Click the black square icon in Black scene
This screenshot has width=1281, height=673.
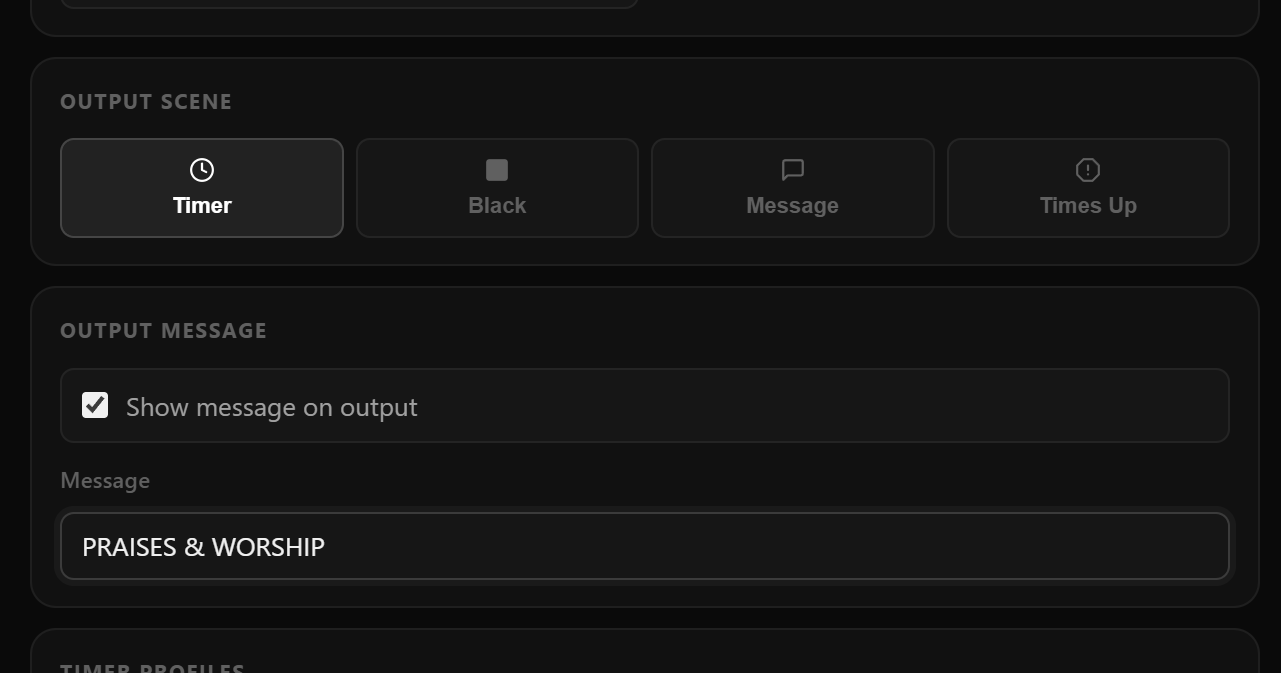(x=497, y=169)
